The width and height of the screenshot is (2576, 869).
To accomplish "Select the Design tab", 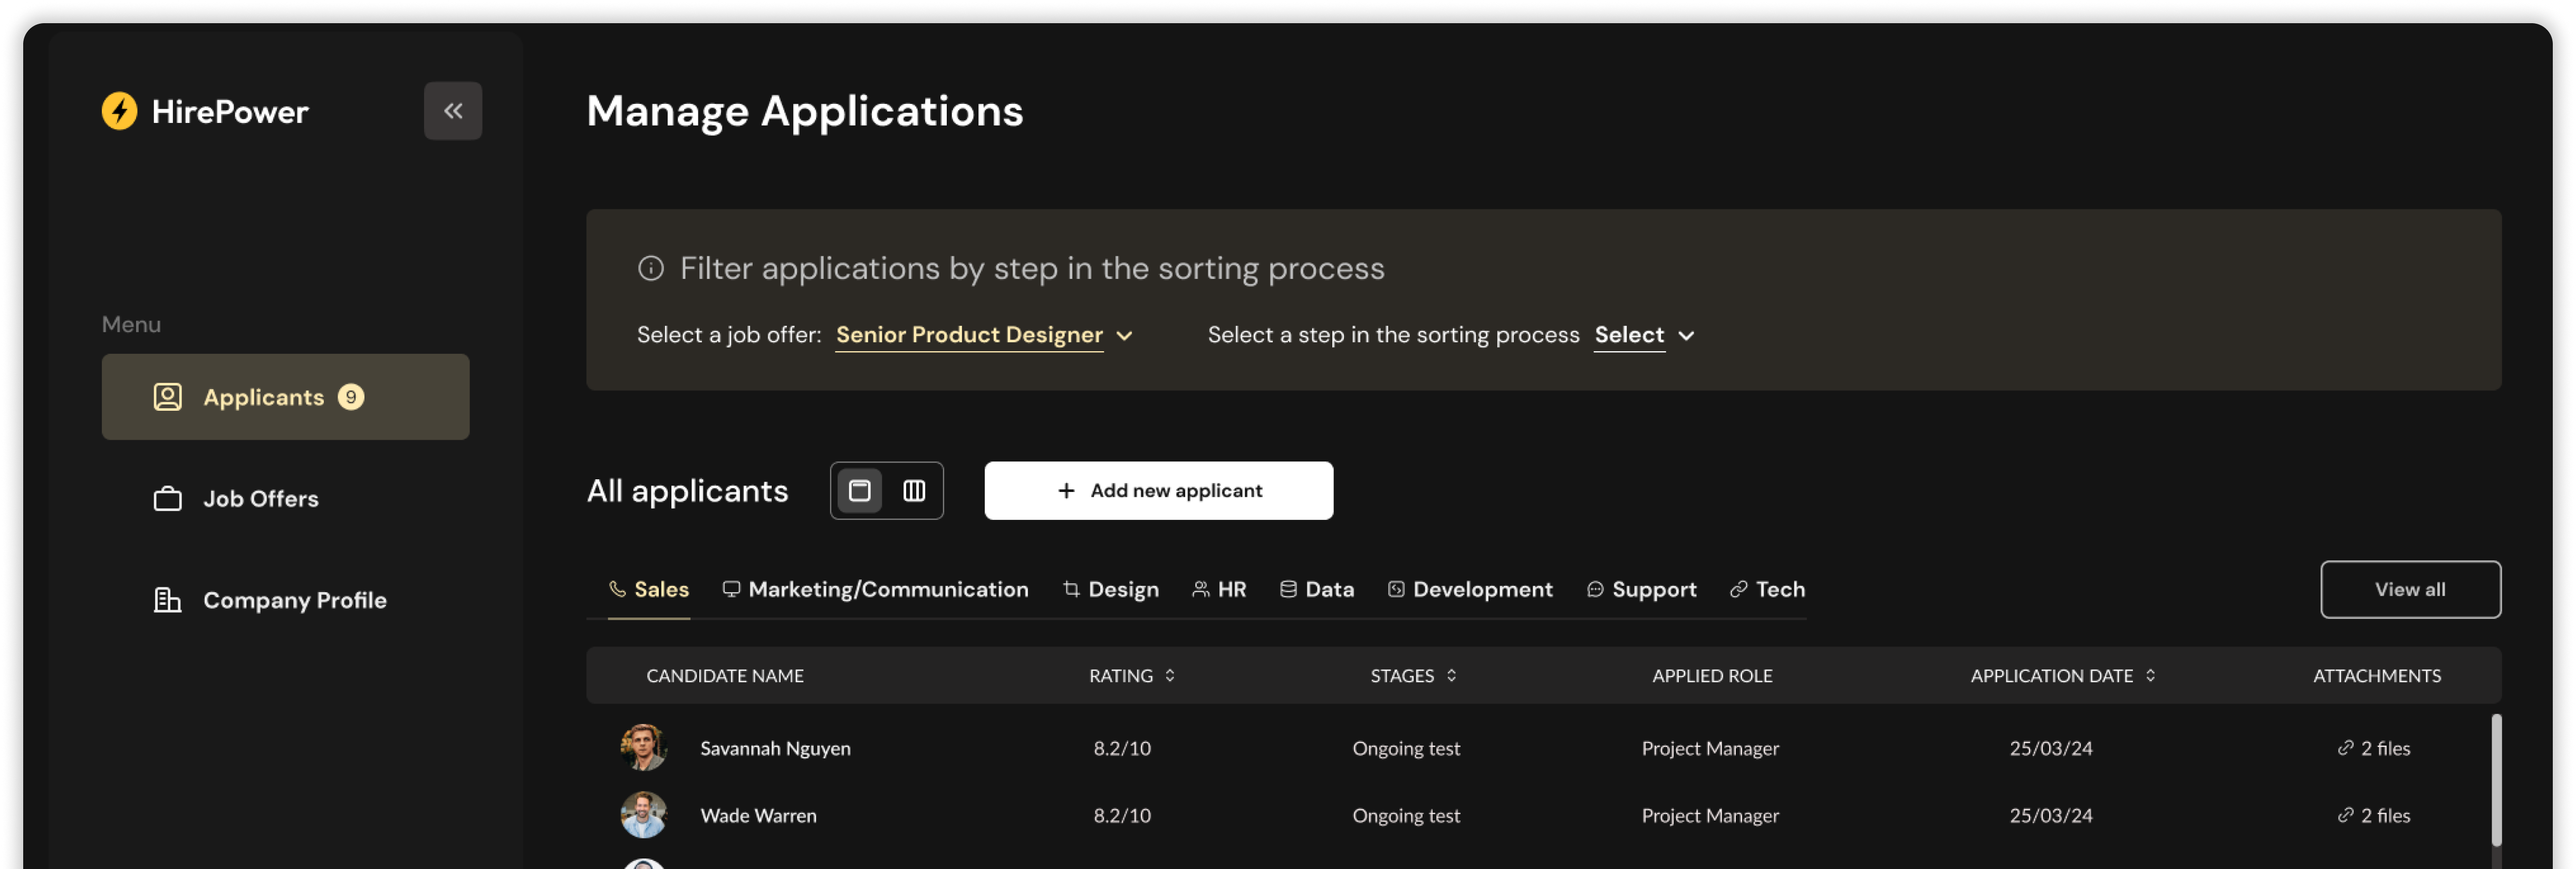I will [x=1110, y=589].
